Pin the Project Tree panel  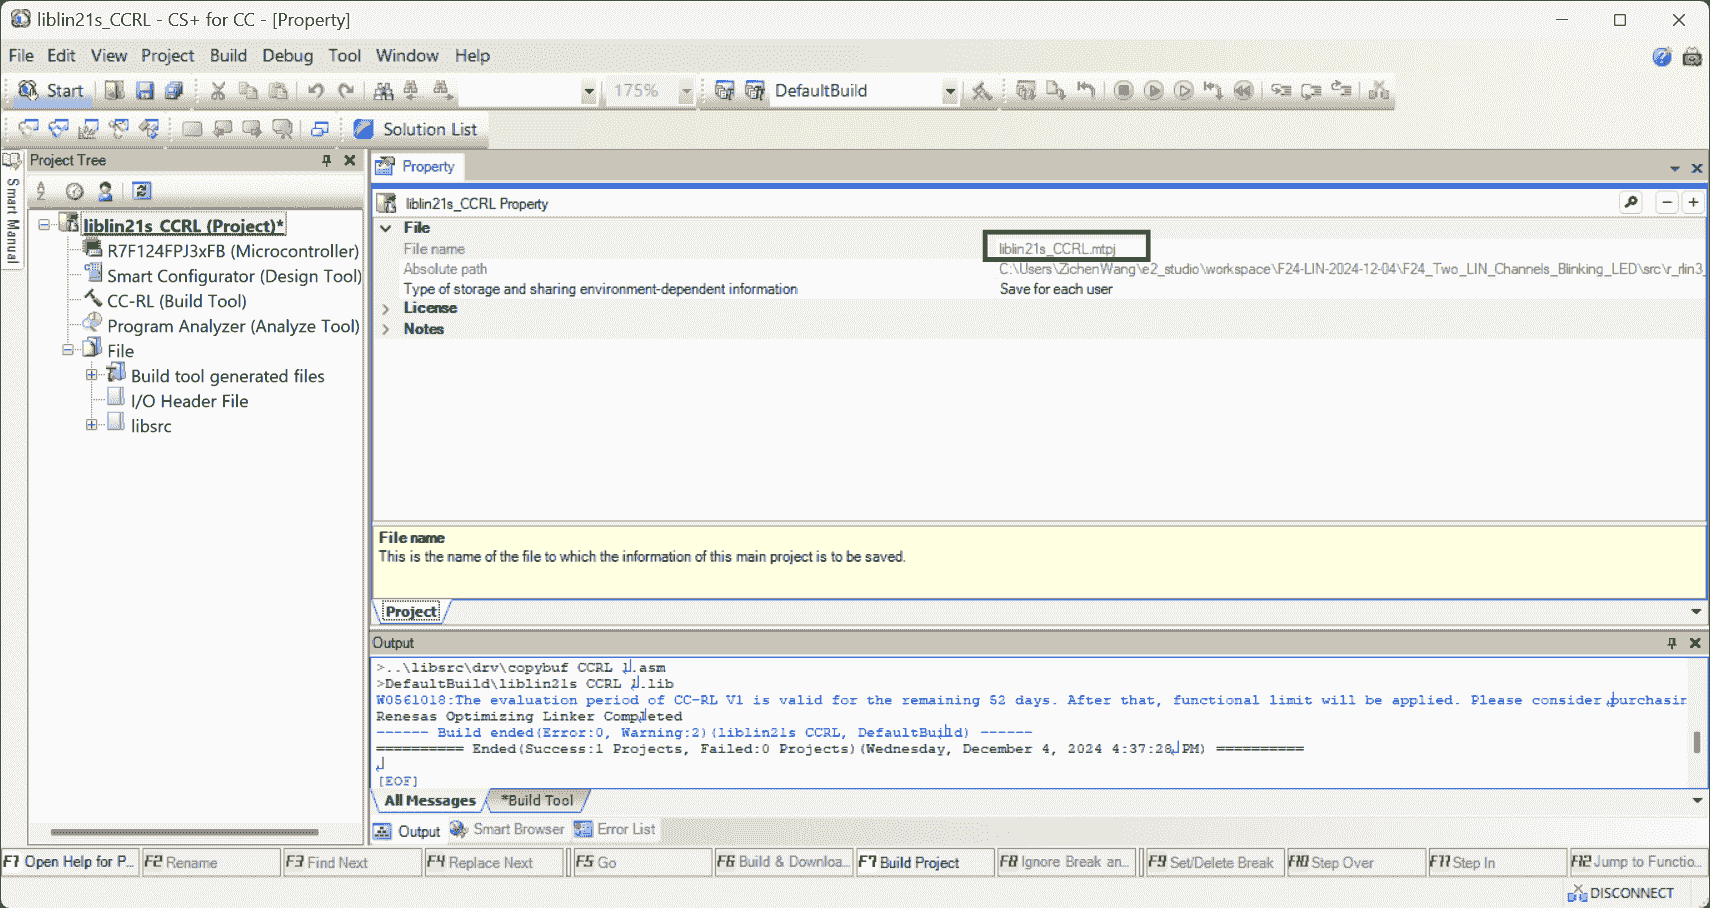click(x=326, y=160)
